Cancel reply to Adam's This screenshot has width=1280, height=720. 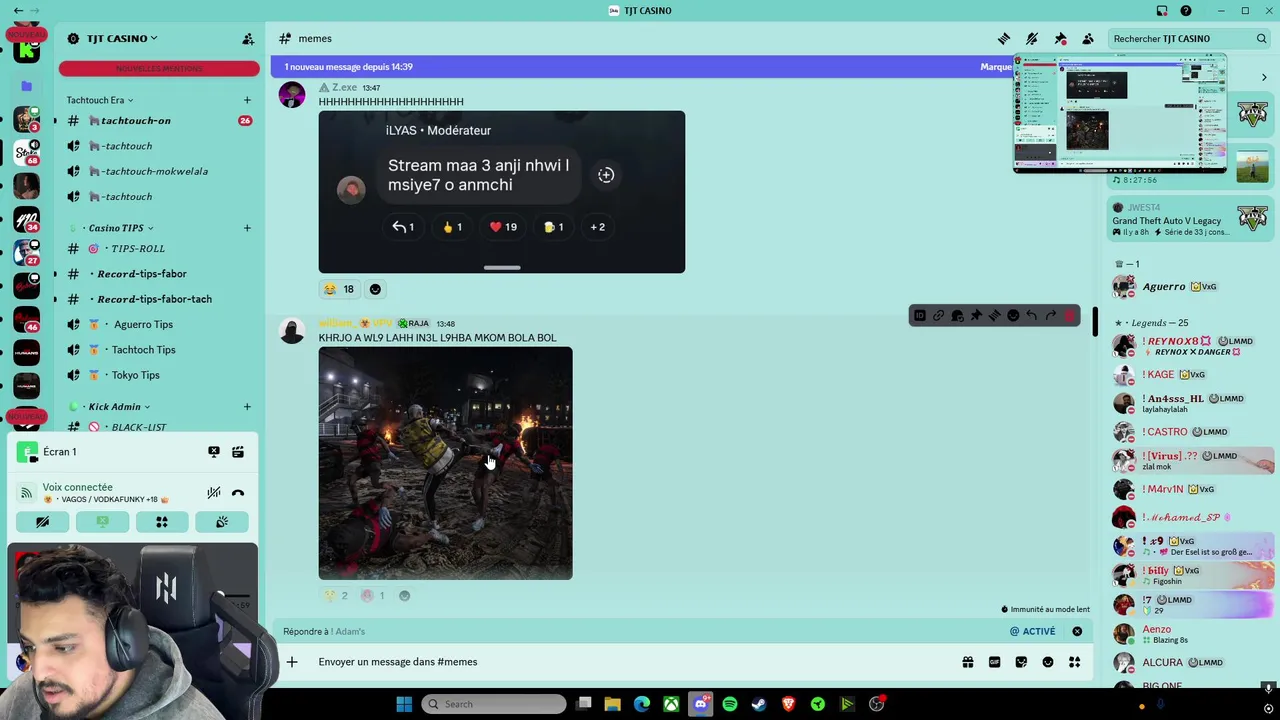(1077, 632)
